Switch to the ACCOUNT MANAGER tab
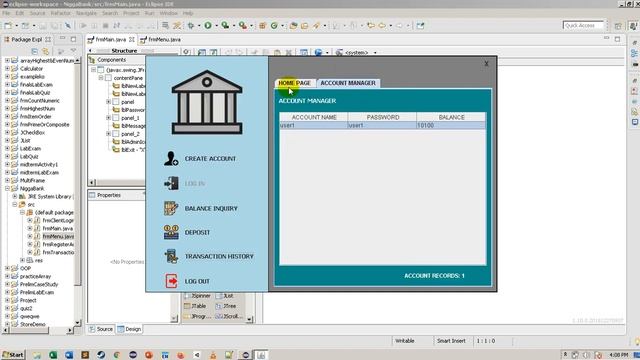Viewport: 640px width, 360px height. pos(348,83)
